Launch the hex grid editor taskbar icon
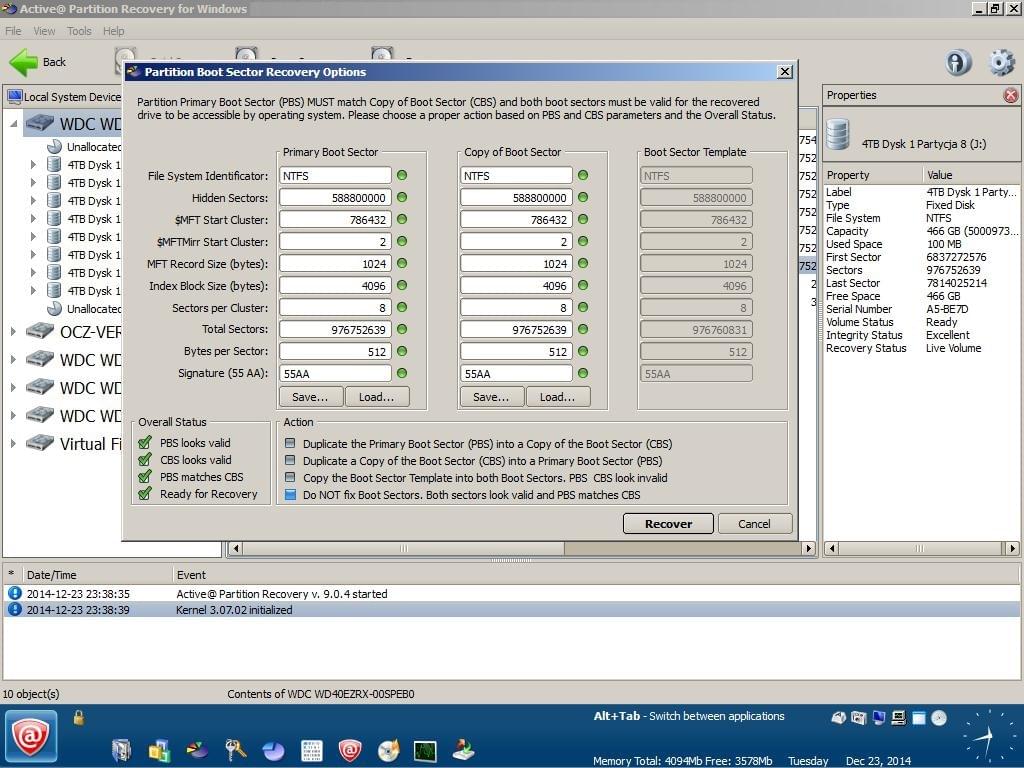This screenshot has height=768, width=1024. [312, 751]
